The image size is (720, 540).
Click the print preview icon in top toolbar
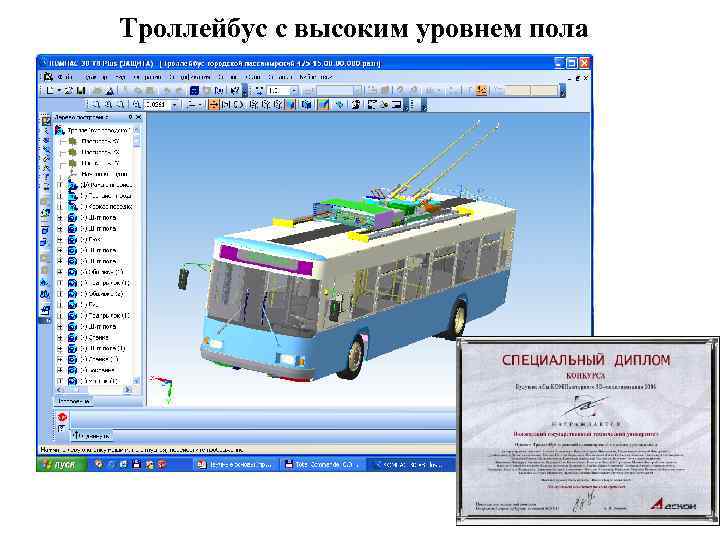tap(109, 90)
